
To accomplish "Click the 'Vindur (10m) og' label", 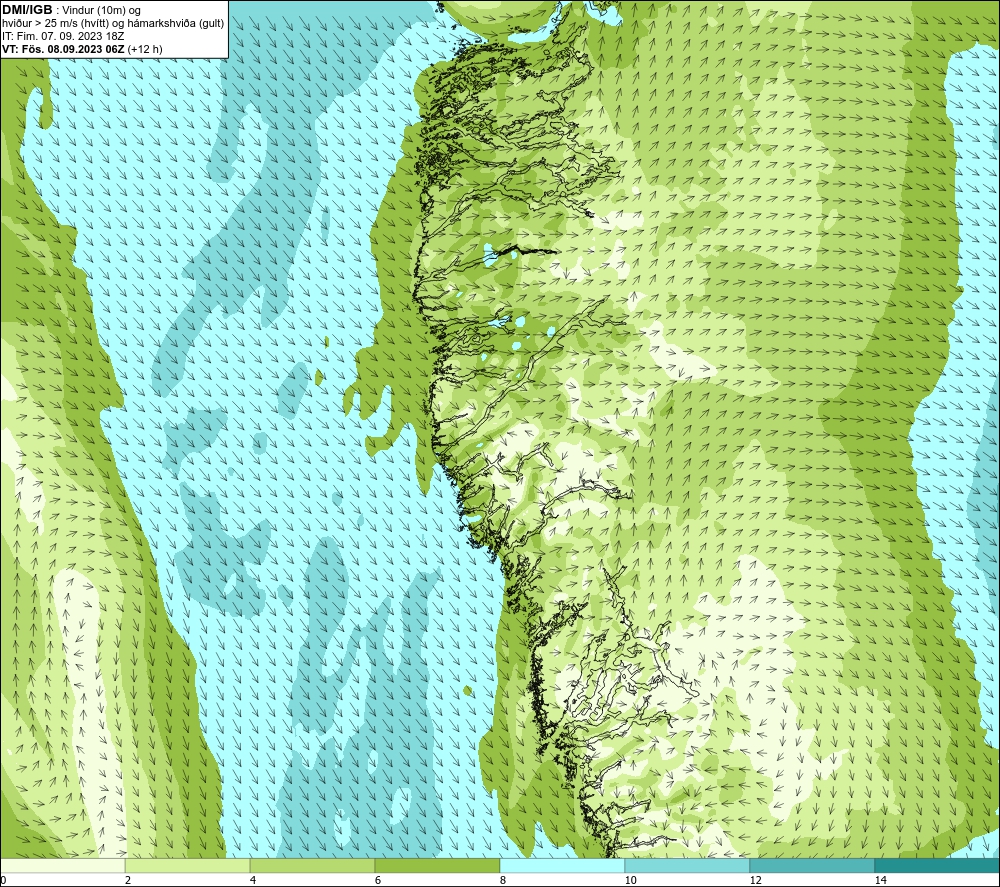I will point(101,11).
